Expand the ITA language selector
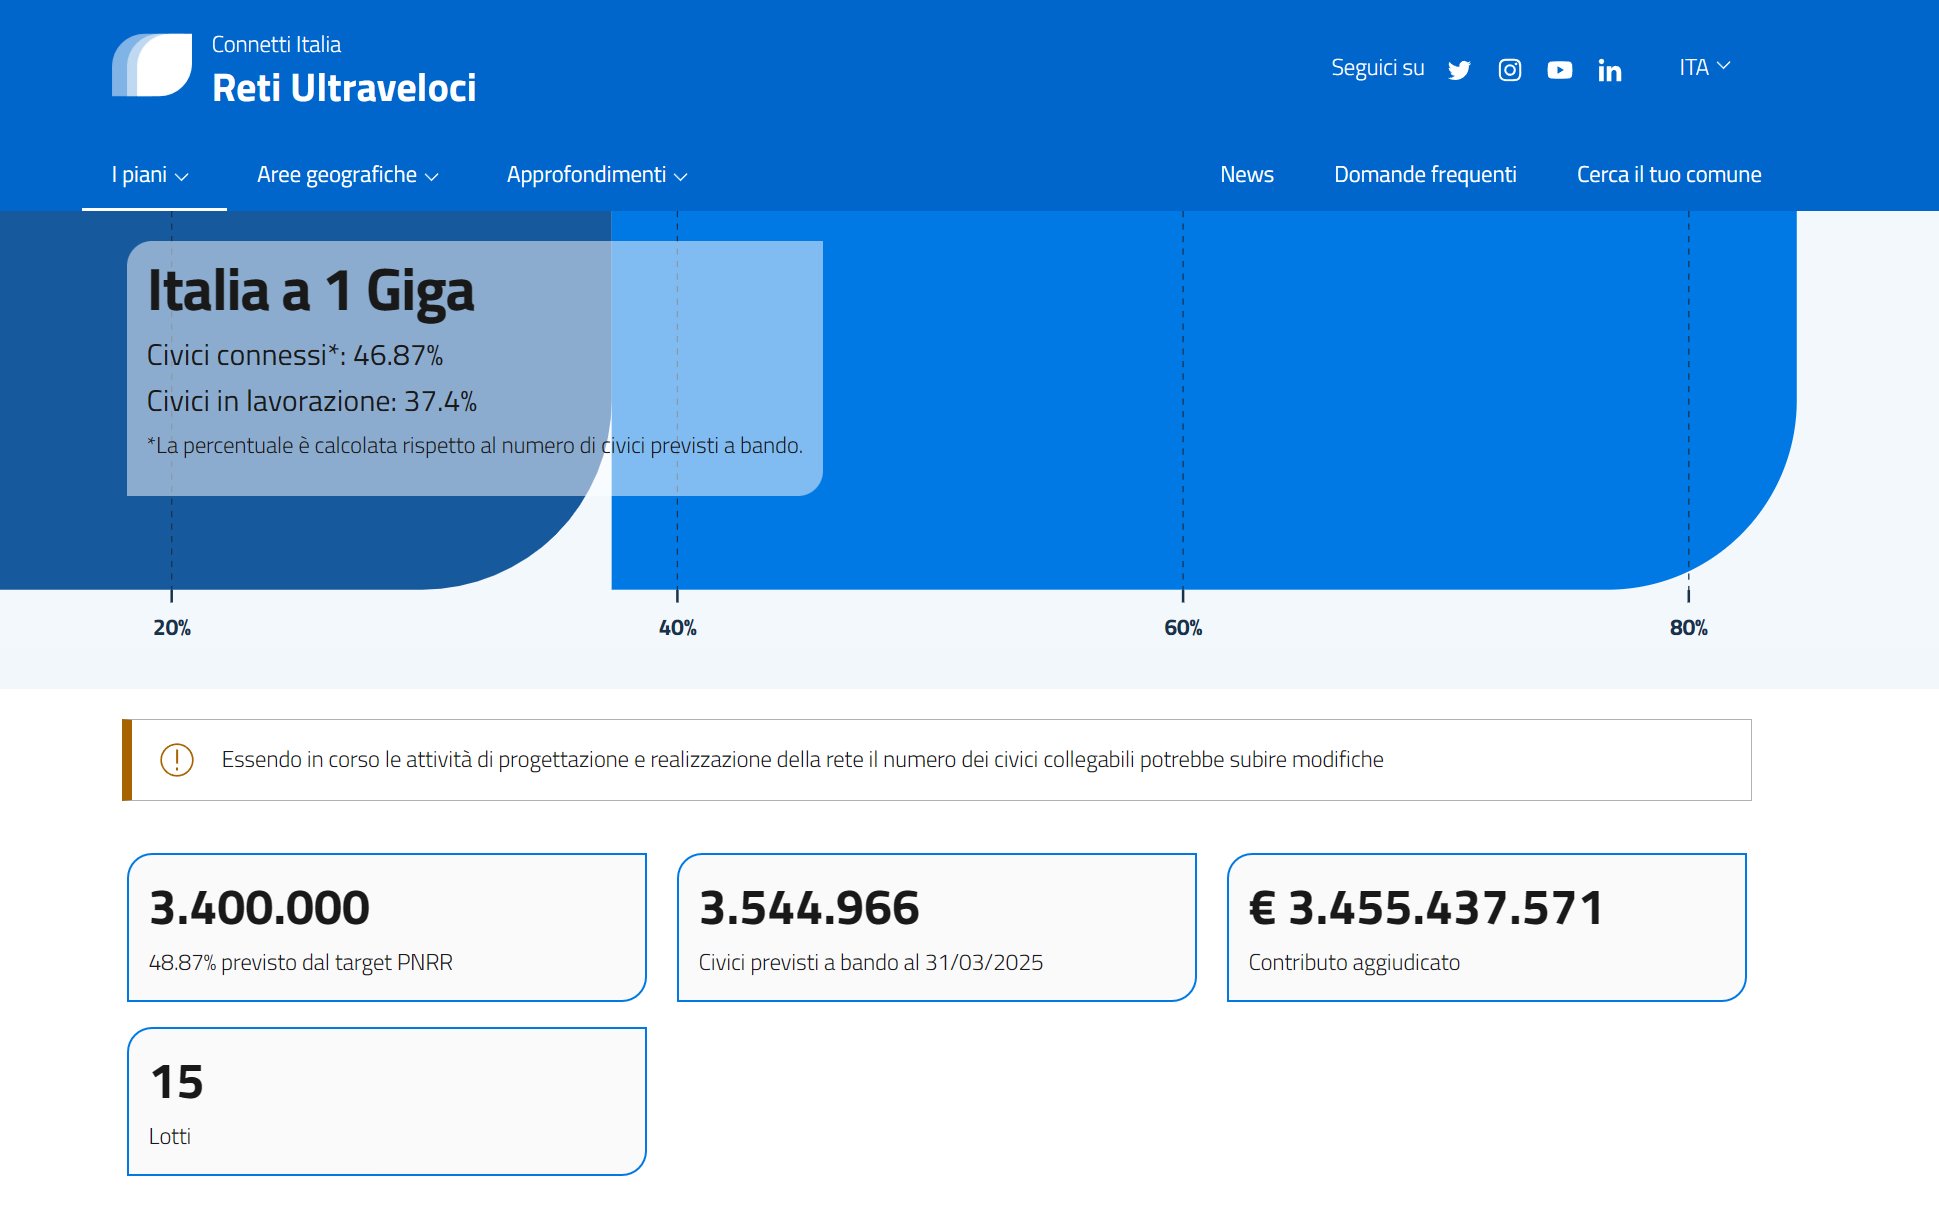Image resolution: width=1939 pixels, height=1215 pixels. (1703, 67)
